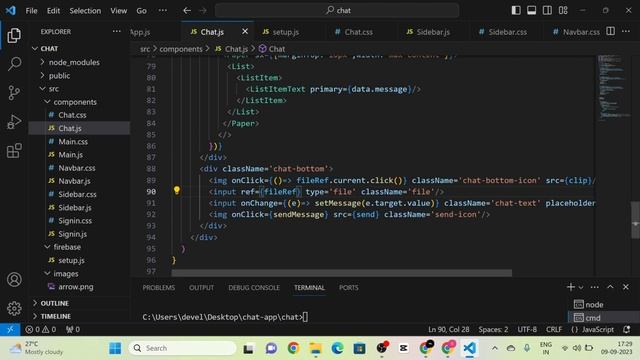The height and width of the screenshot is (360, 640).
Task: Open the Go menu
Action: [x=141, y=11]
